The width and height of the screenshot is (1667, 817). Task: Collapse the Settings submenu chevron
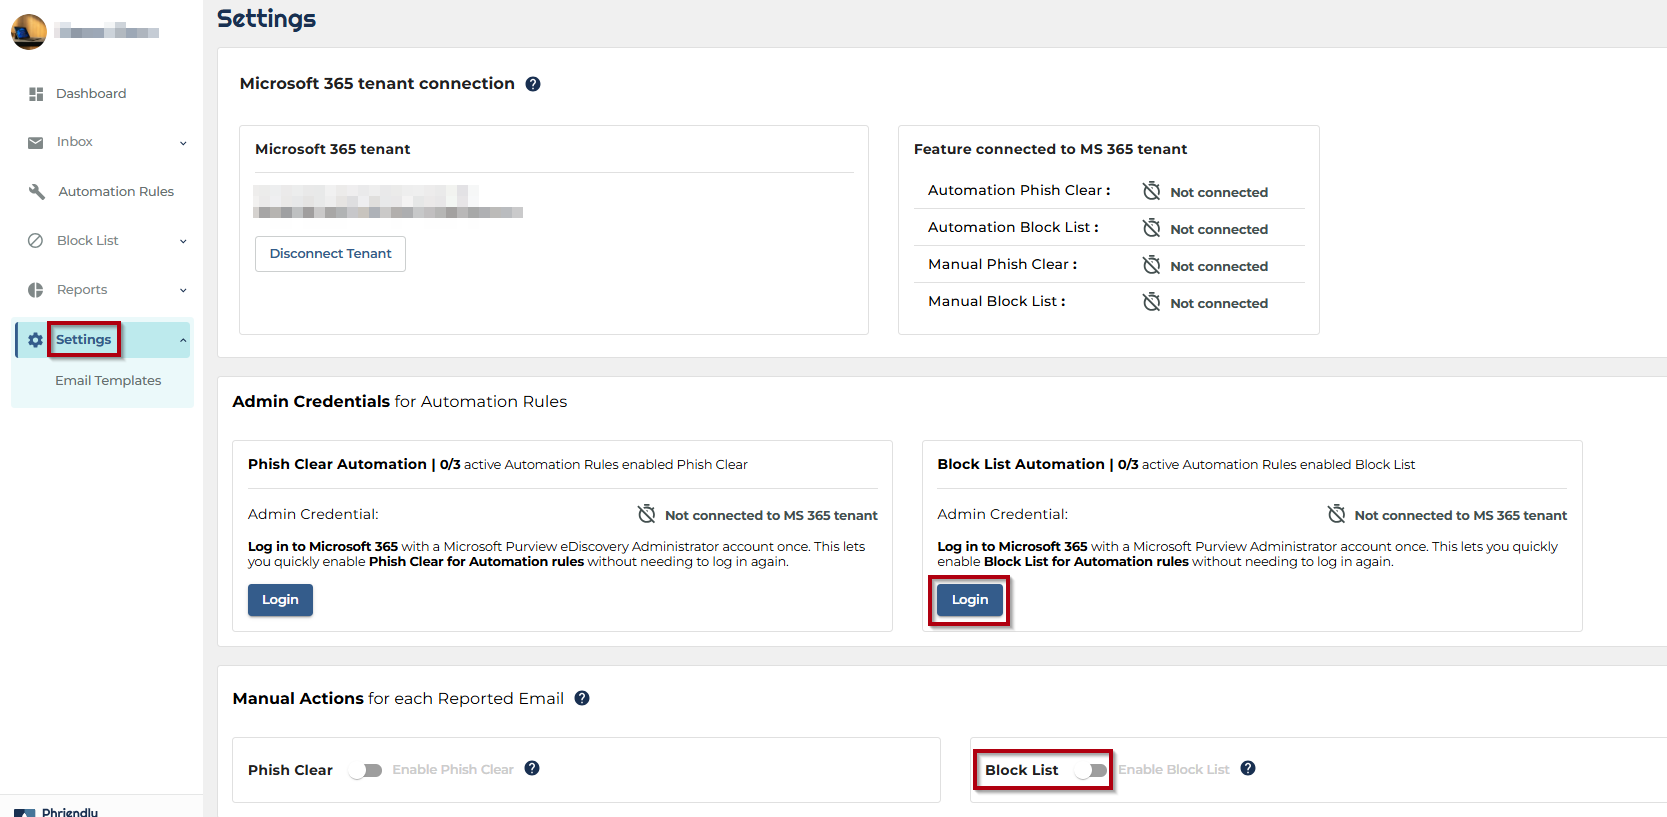click(183, 340)
